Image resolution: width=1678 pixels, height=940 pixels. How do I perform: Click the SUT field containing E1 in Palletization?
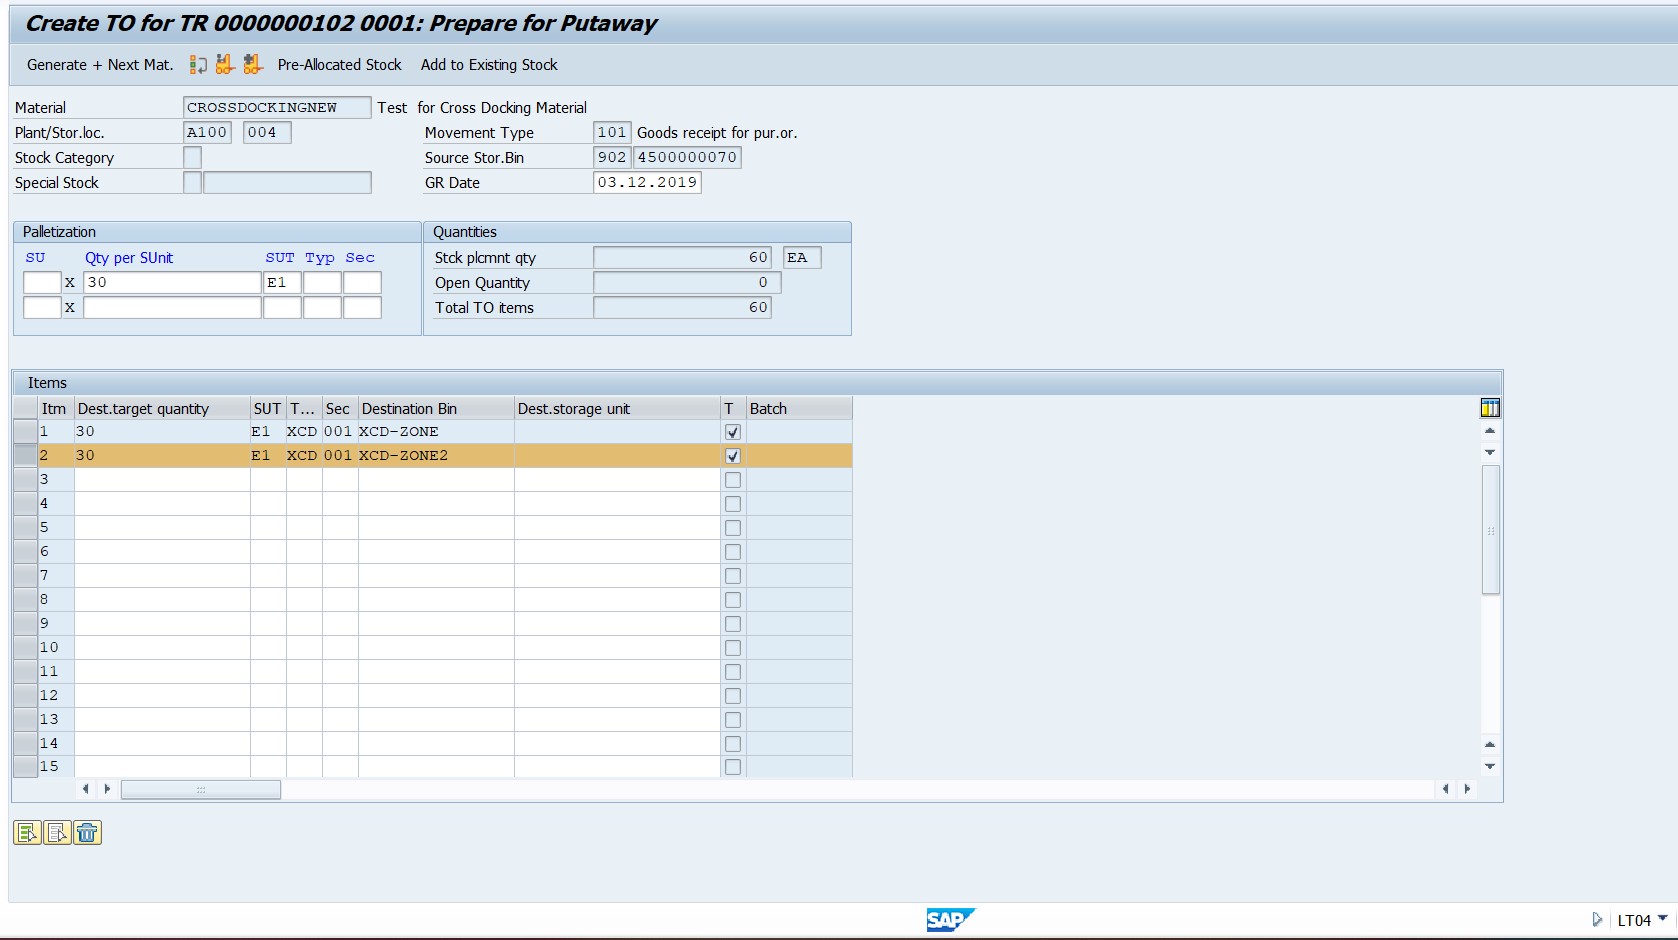click(282, 283)
